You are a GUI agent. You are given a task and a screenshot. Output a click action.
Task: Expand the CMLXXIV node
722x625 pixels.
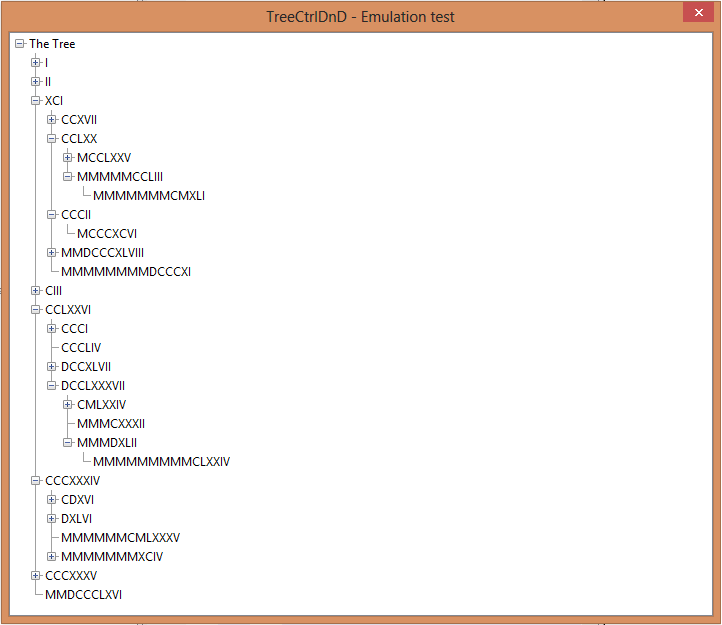point(68,404)
